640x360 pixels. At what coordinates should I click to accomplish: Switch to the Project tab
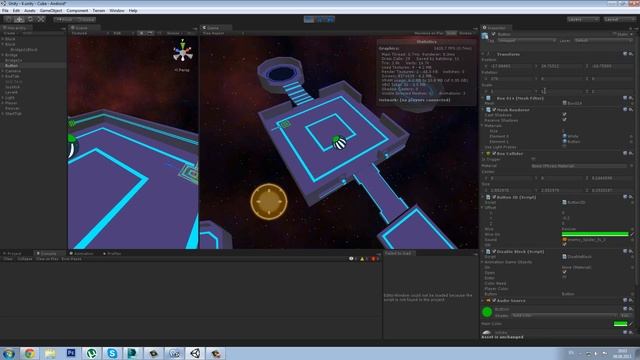13,253
